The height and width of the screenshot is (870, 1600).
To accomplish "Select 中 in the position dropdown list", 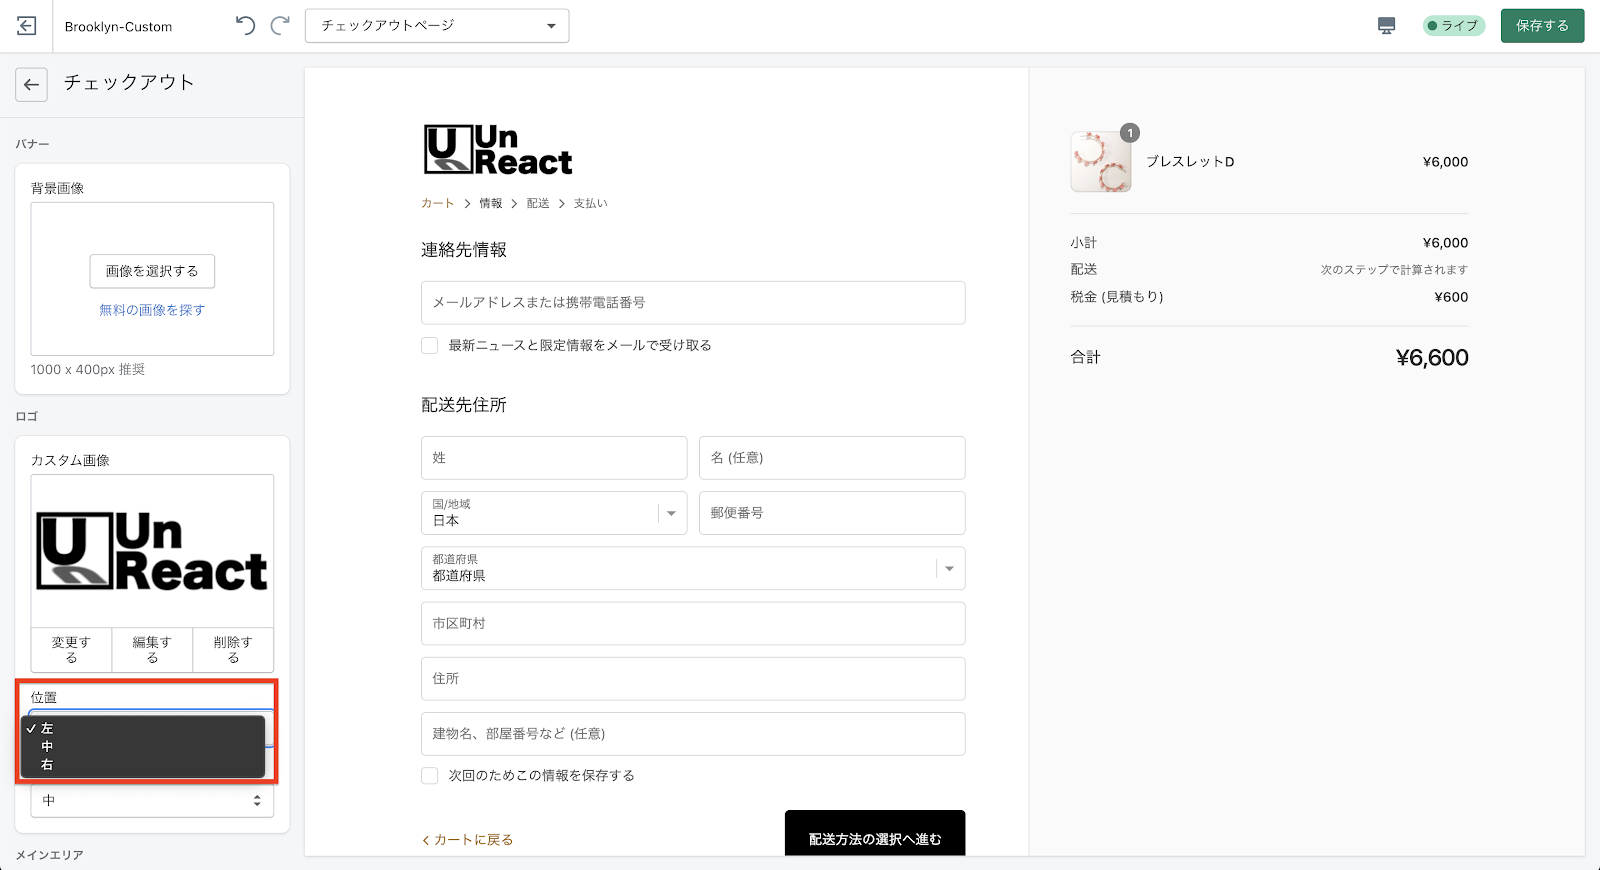I will [x=47, y=747].
